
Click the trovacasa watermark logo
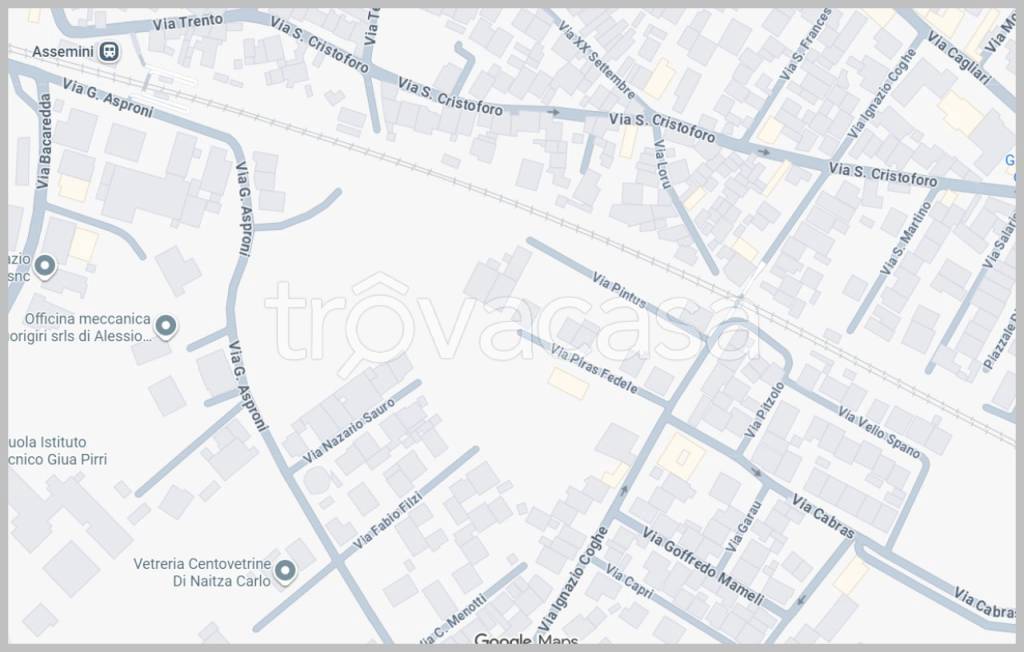pyautogui.click(x=512, y=320)
